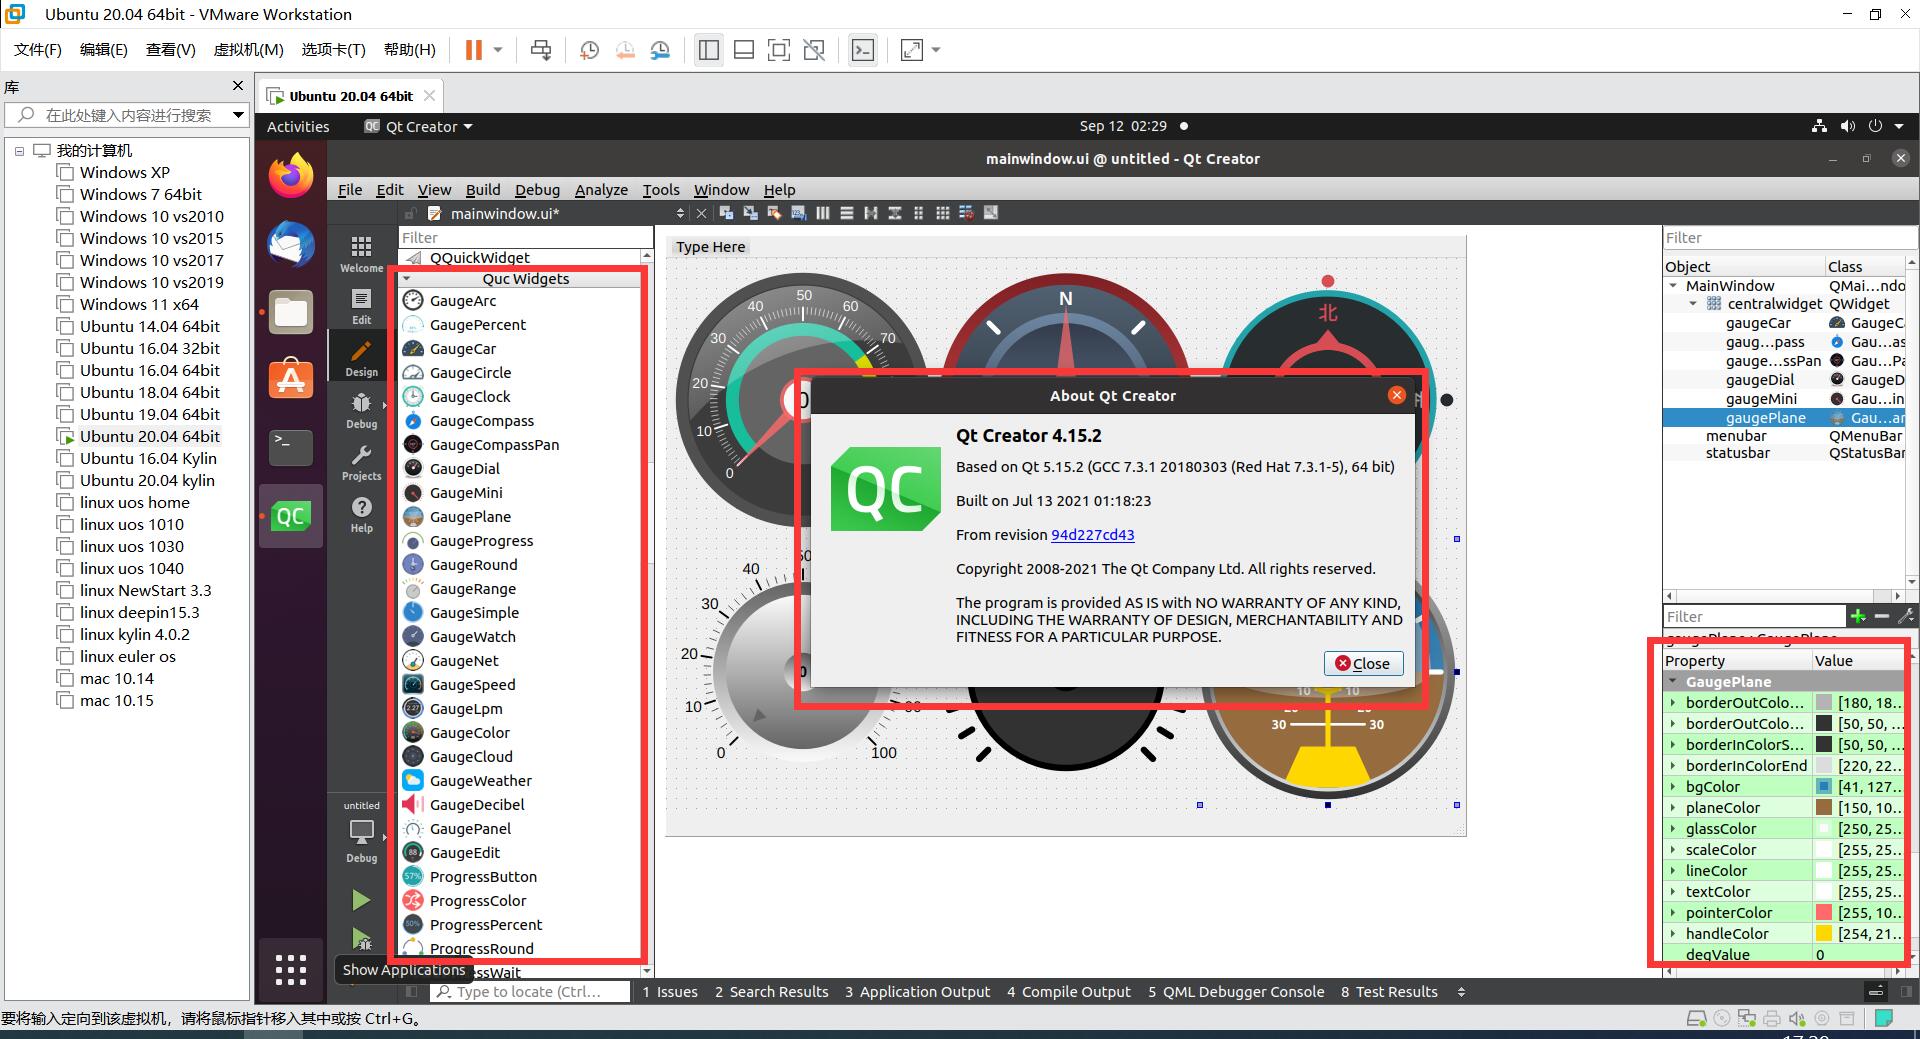
Task: Toggle VMware full screen mode
Action: click(779, 50)
